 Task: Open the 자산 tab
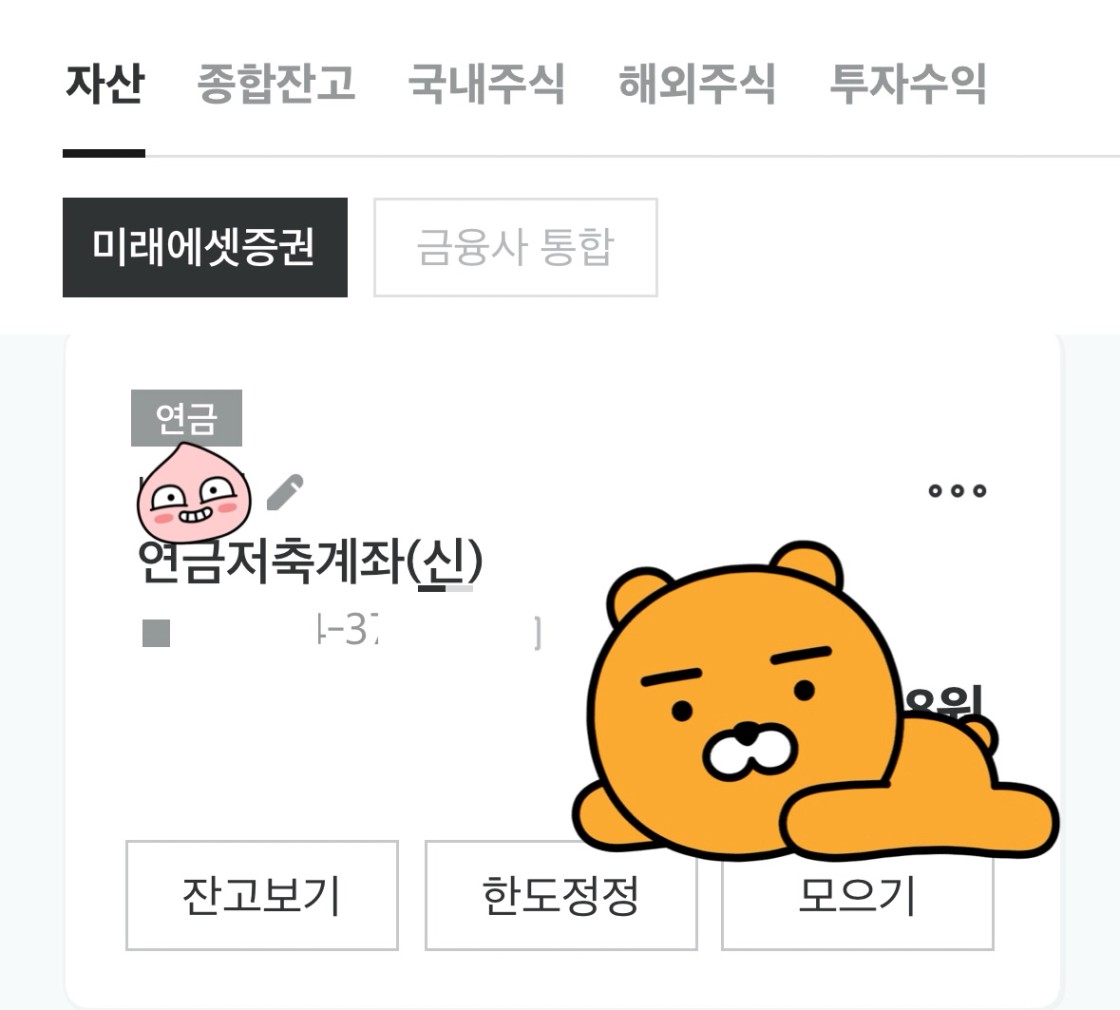(105, 84)
